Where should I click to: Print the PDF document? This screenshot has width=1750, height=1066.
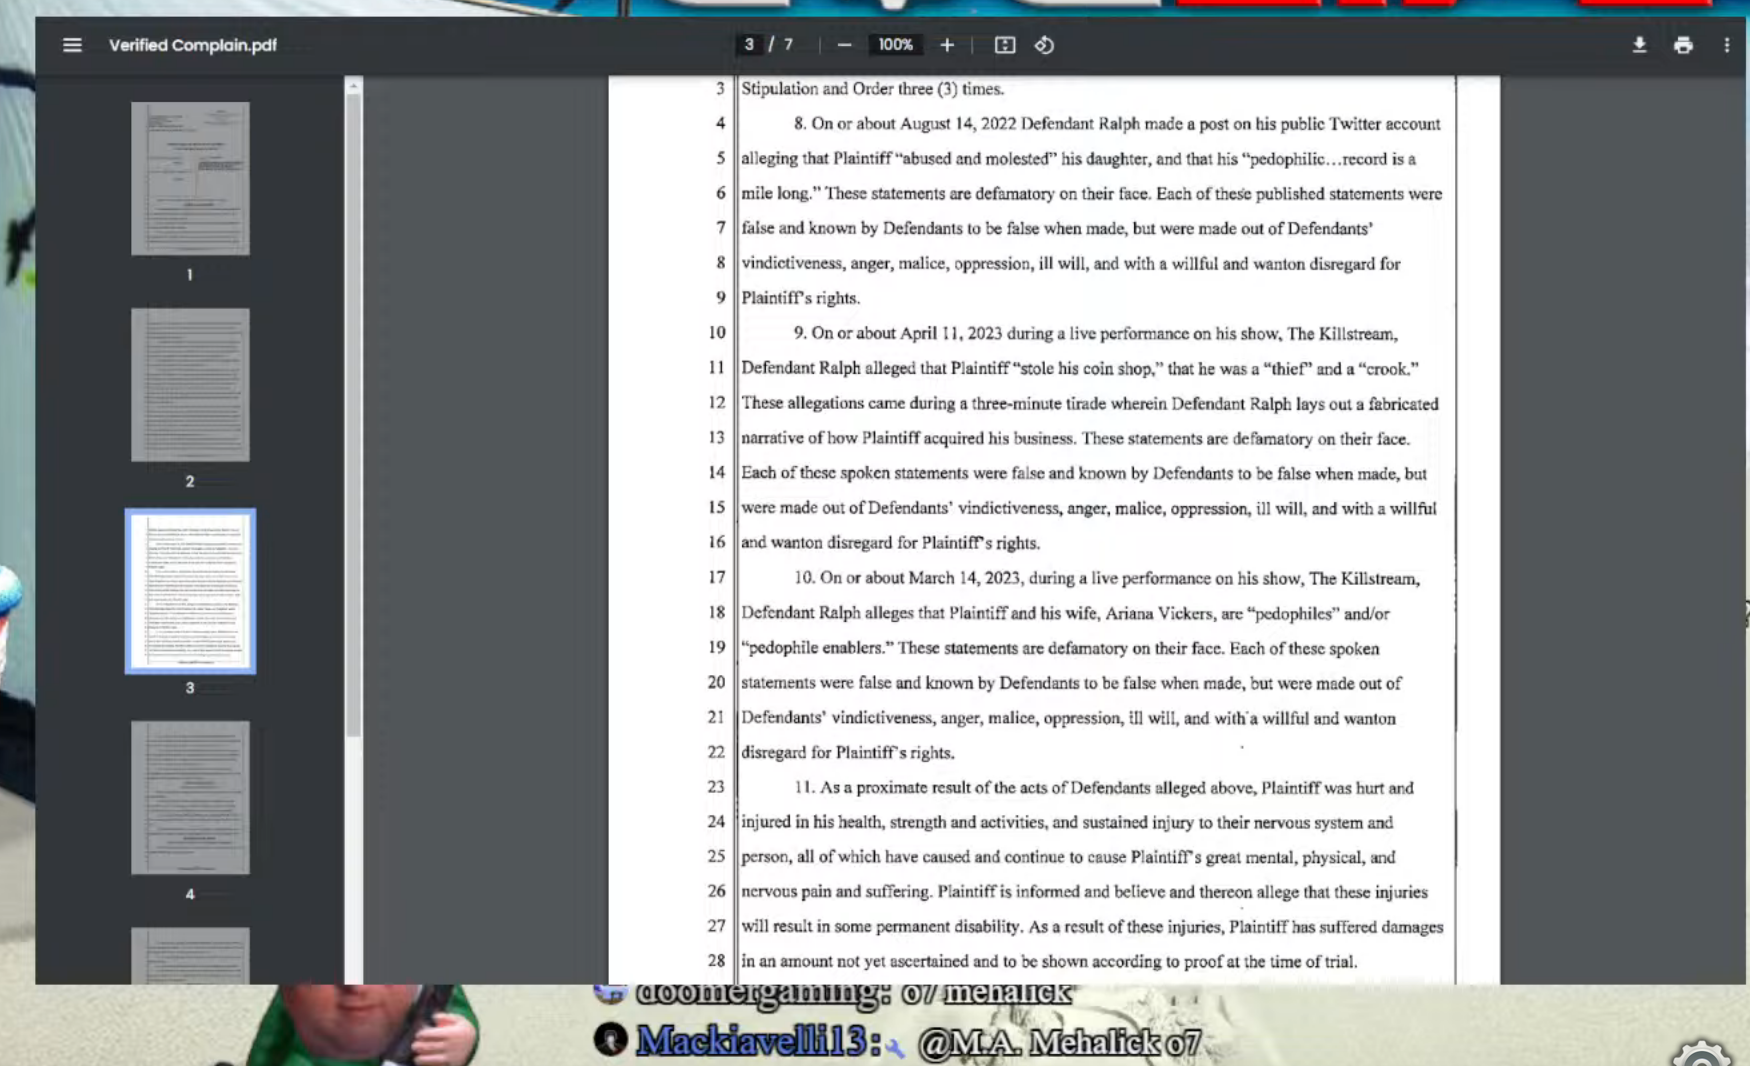(1683, 45)
